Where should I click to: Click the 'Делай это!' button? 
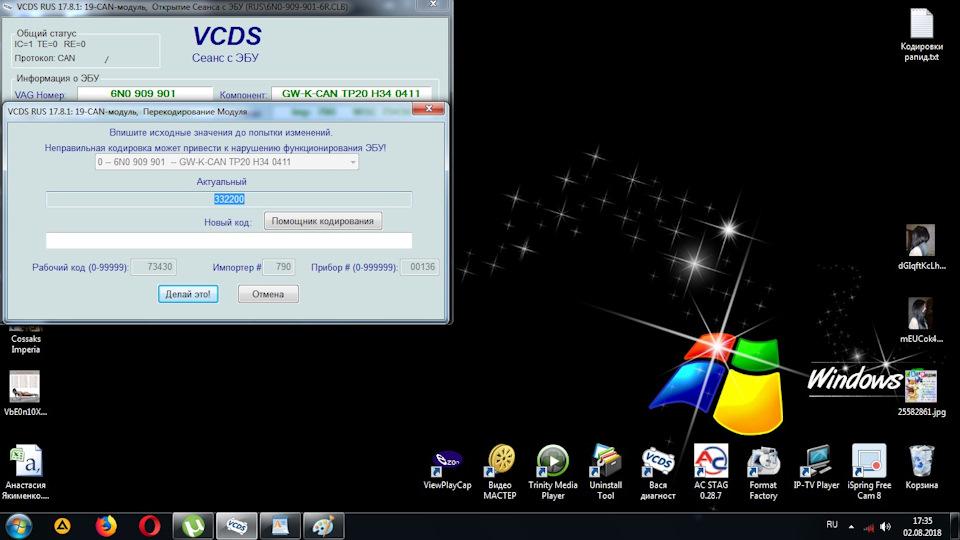pos(188,294)
